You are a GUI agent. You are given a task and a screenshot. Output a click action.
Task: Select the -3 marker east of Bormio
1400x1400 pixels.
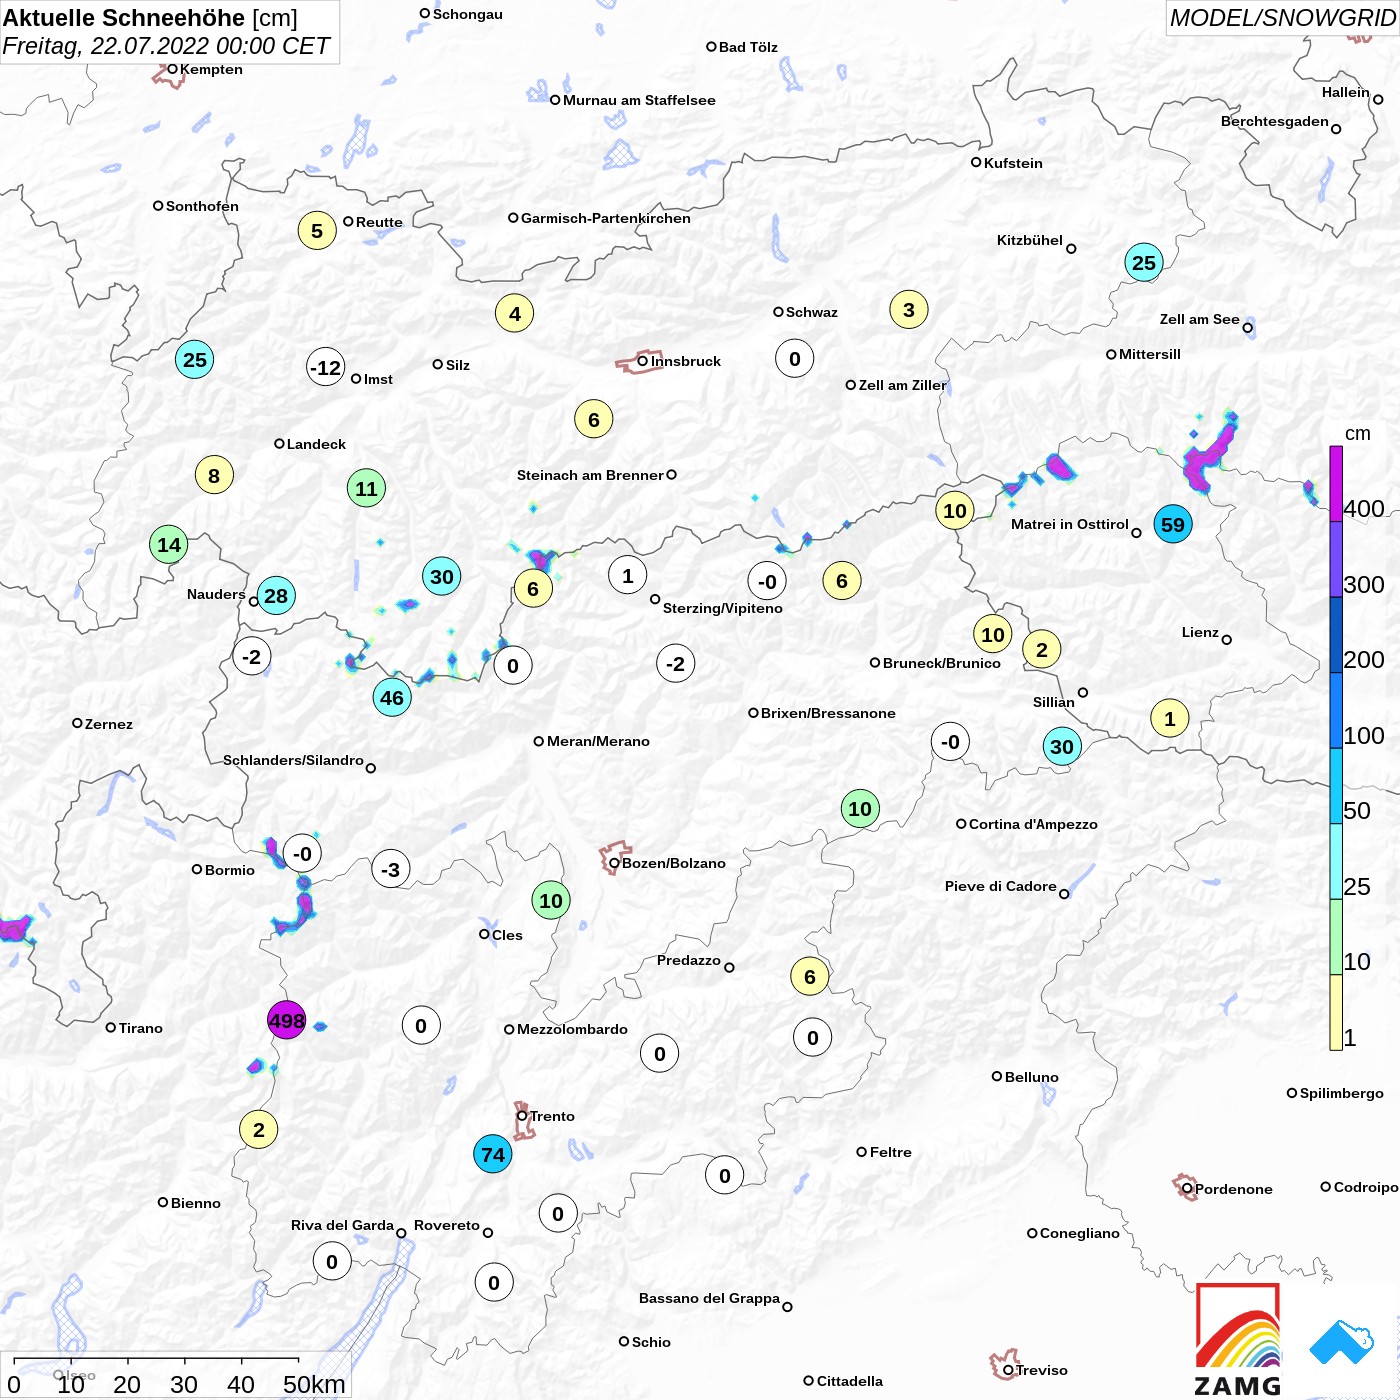pyautogui.click(x=391, y=869)
